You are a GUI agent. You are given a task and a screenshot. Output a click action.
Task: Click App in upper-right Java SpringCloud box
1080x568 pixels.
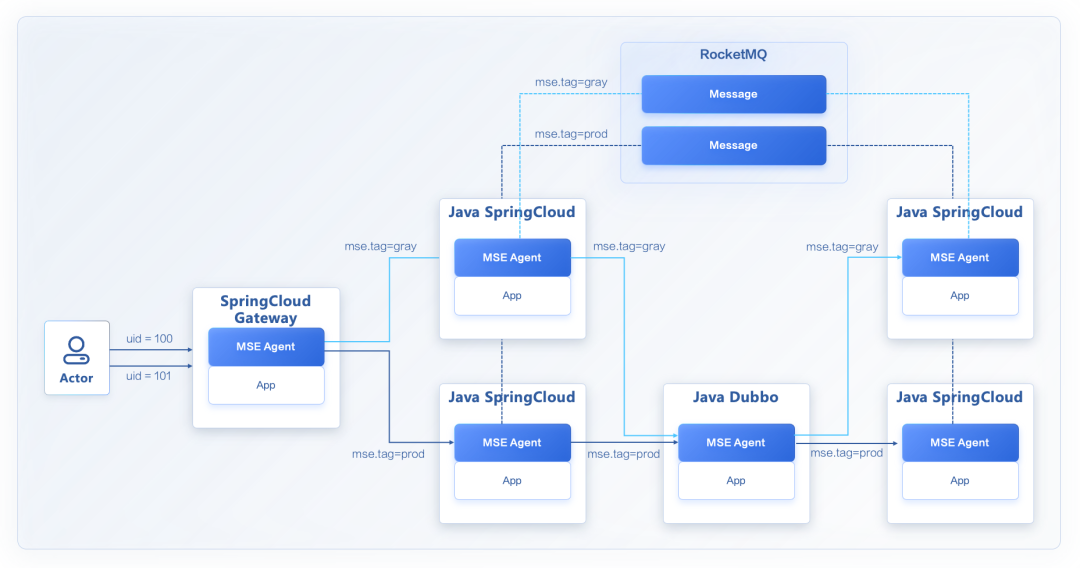tap(960, 295)
